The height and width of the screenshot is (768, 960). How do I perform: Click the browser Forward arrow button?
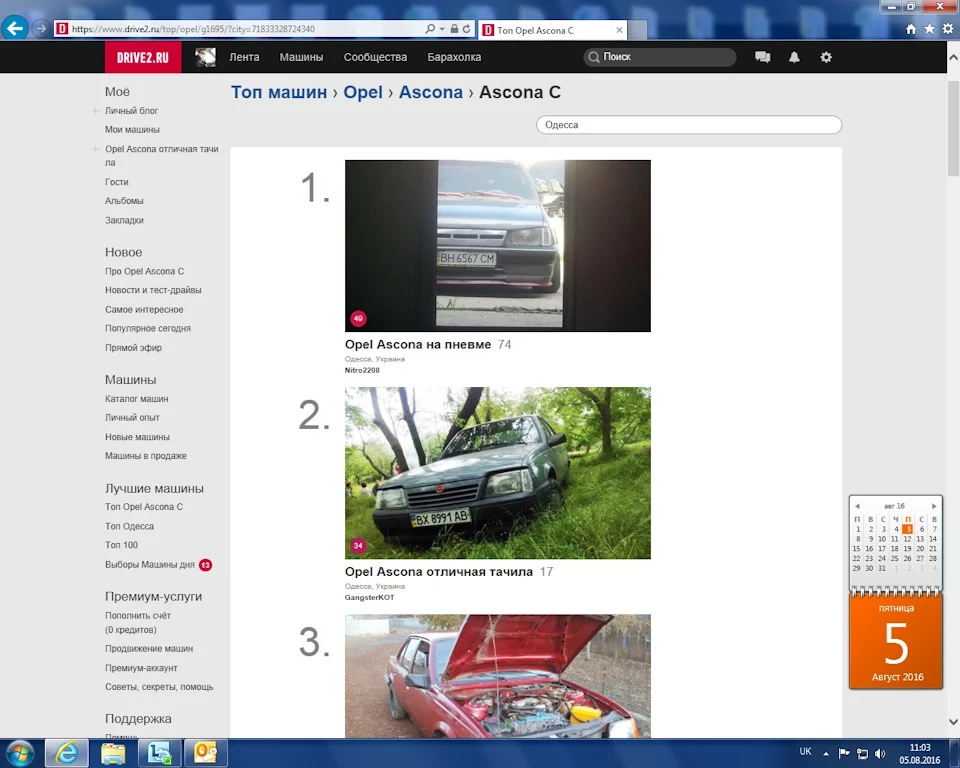tap(41, 28)
